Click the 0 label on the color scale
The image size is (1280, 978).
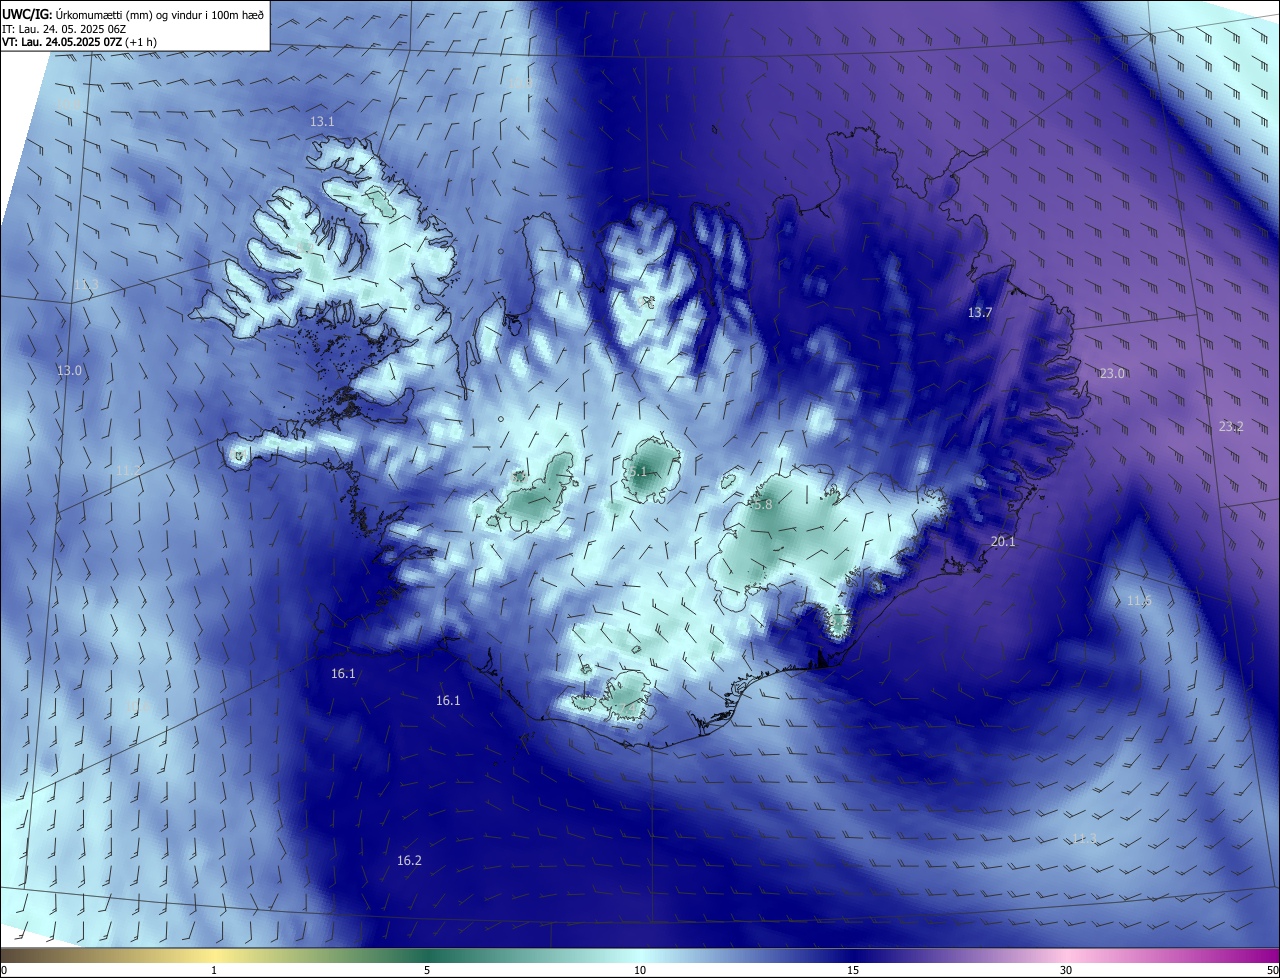tap(4, 970)
